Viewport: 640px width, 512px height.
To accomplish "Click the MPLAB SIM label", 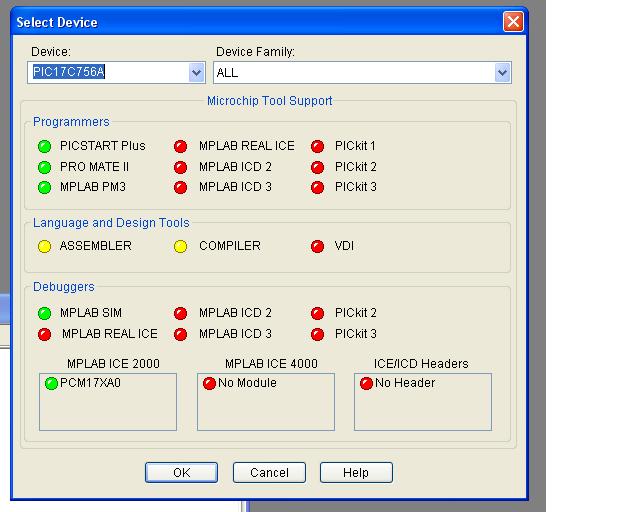I will (91, 313).
